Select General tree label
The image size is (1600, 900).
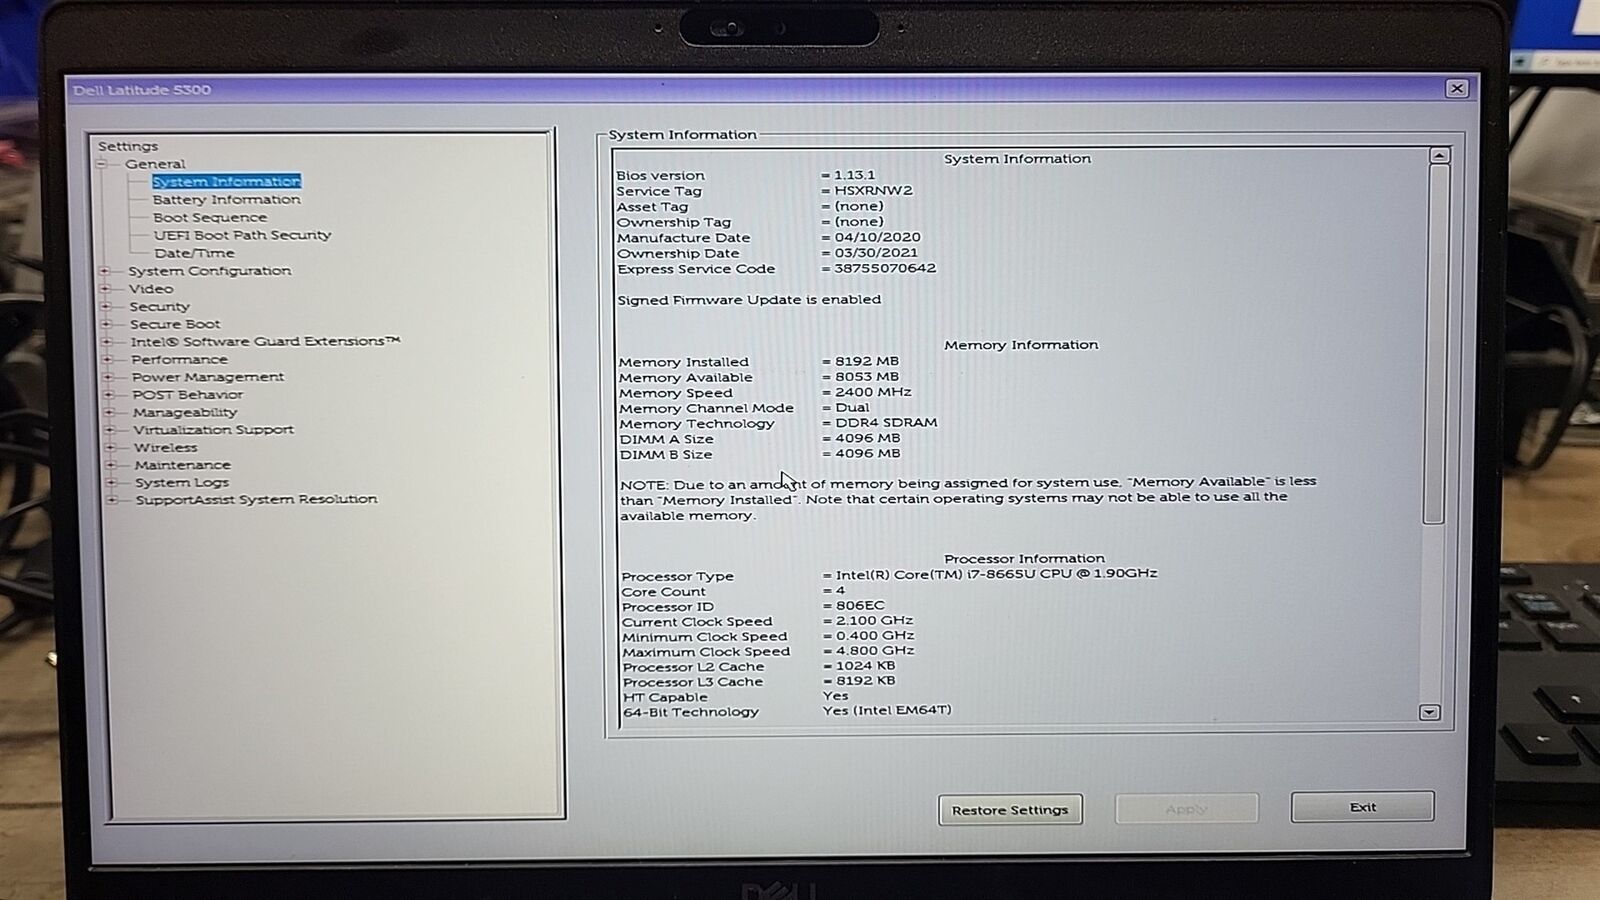pyautogui.click(x=155, y=164)
